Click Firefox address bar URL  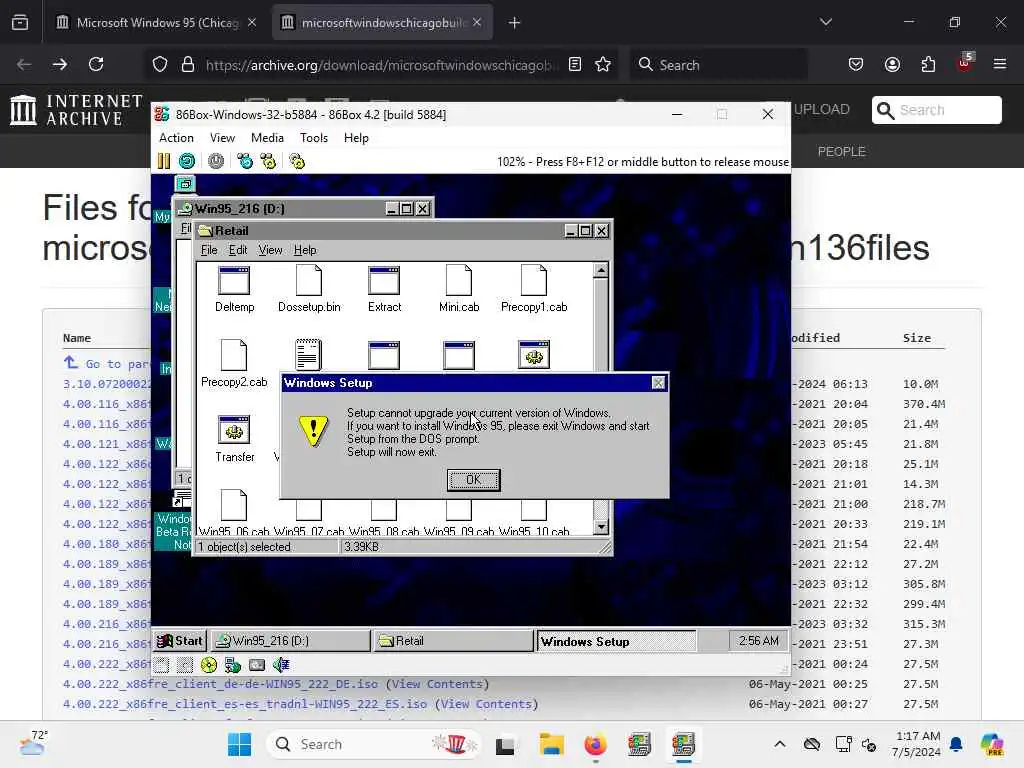coord(380,65)
